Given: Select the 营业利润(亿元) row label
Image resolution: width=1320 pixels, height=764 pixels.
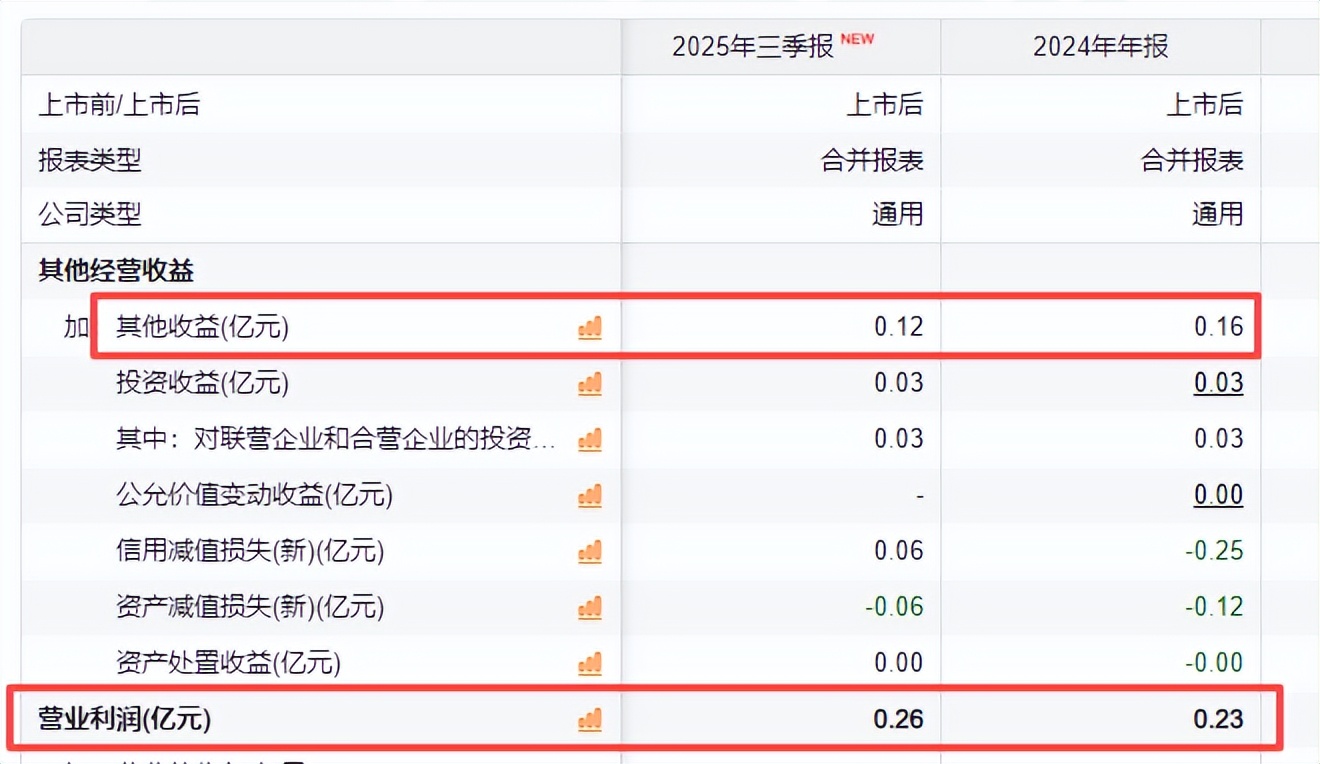Looking at the screenshot, I should point(125,719).
